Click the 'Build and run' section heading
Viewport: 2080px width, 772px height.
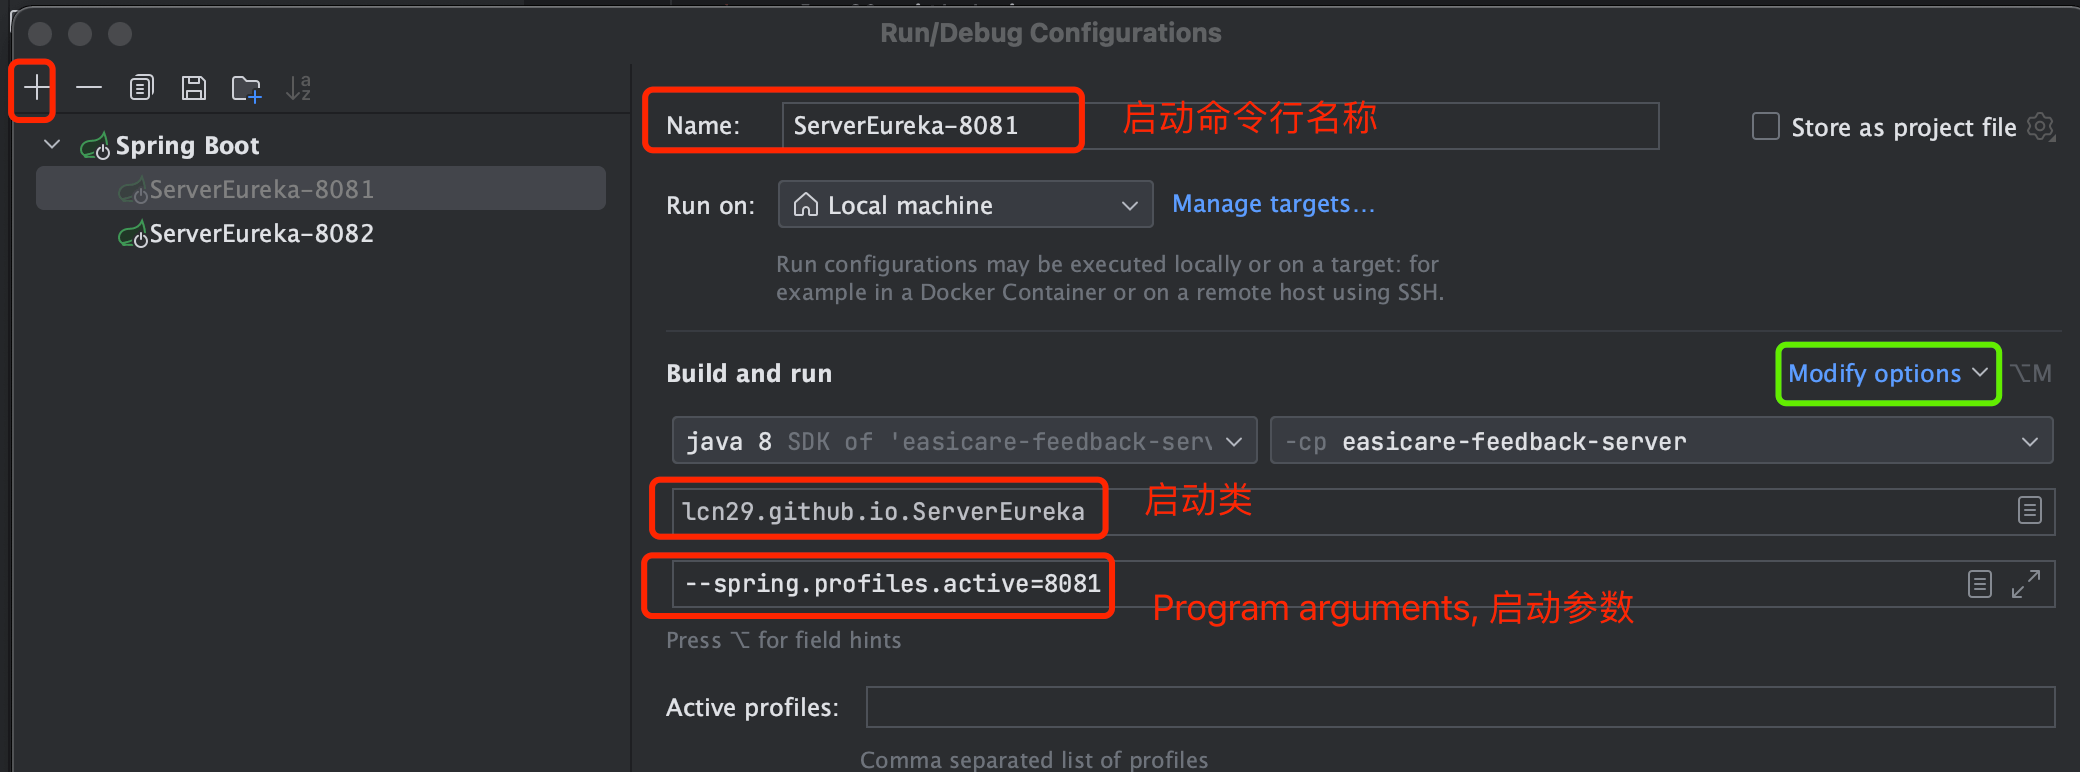point(749,374)
